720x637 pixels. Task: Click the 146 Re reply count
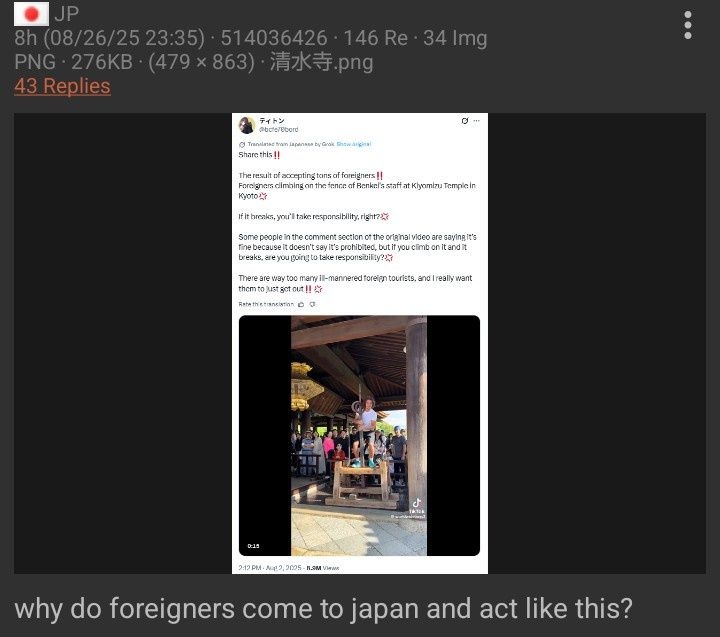376,38
